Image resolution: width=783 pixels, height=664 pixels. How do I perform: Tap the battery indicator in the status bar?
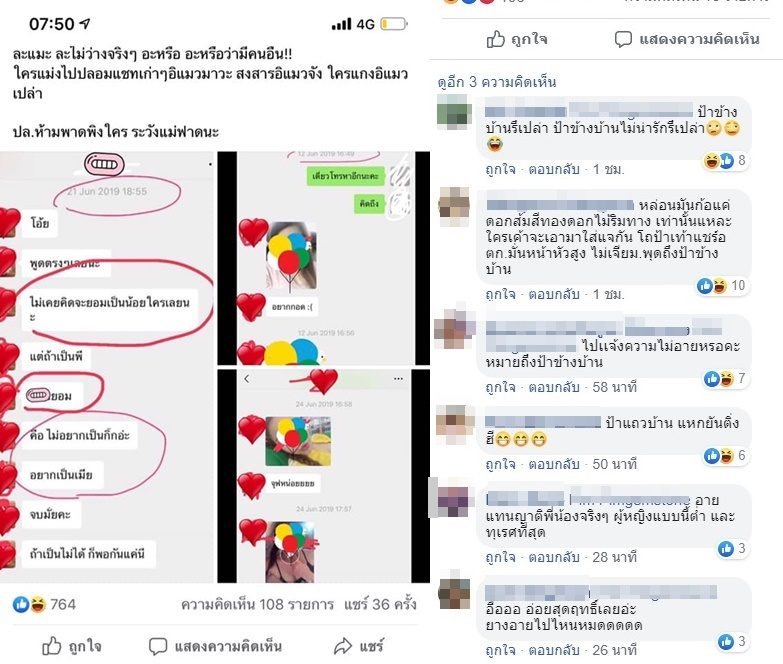coord(394,23)
